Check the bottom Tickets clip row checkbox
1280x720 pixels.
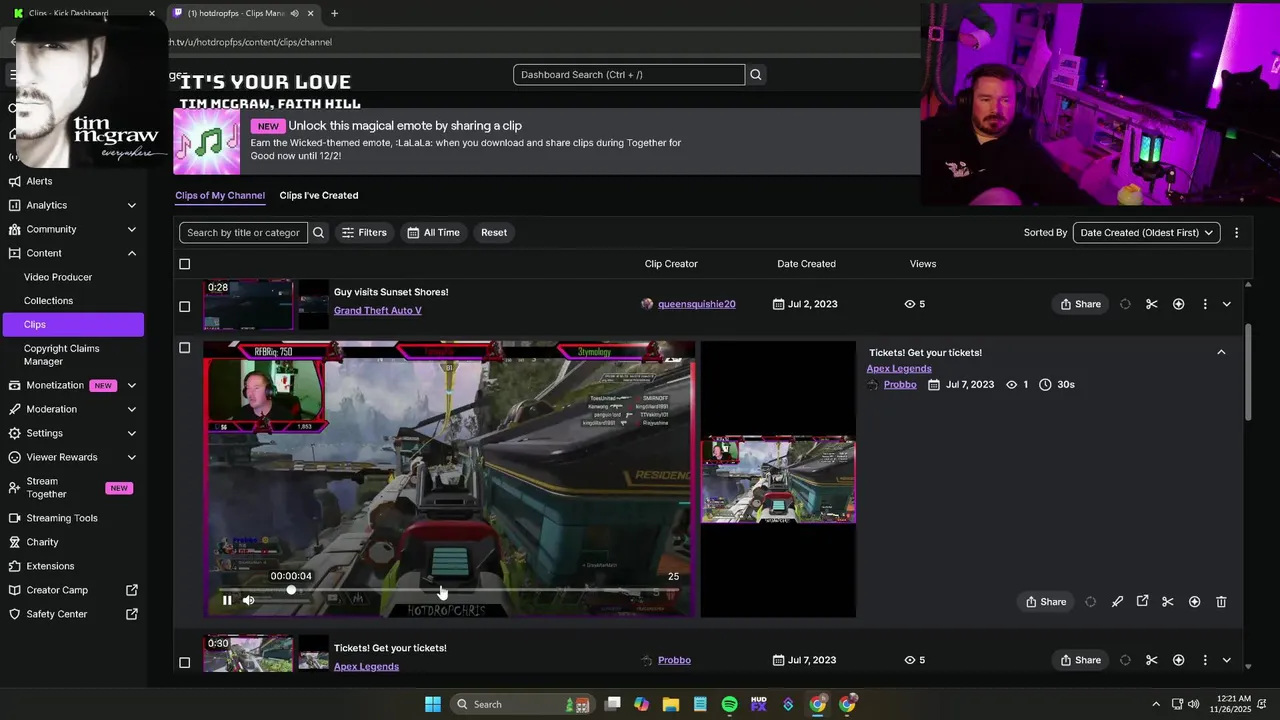click(184, 662)
